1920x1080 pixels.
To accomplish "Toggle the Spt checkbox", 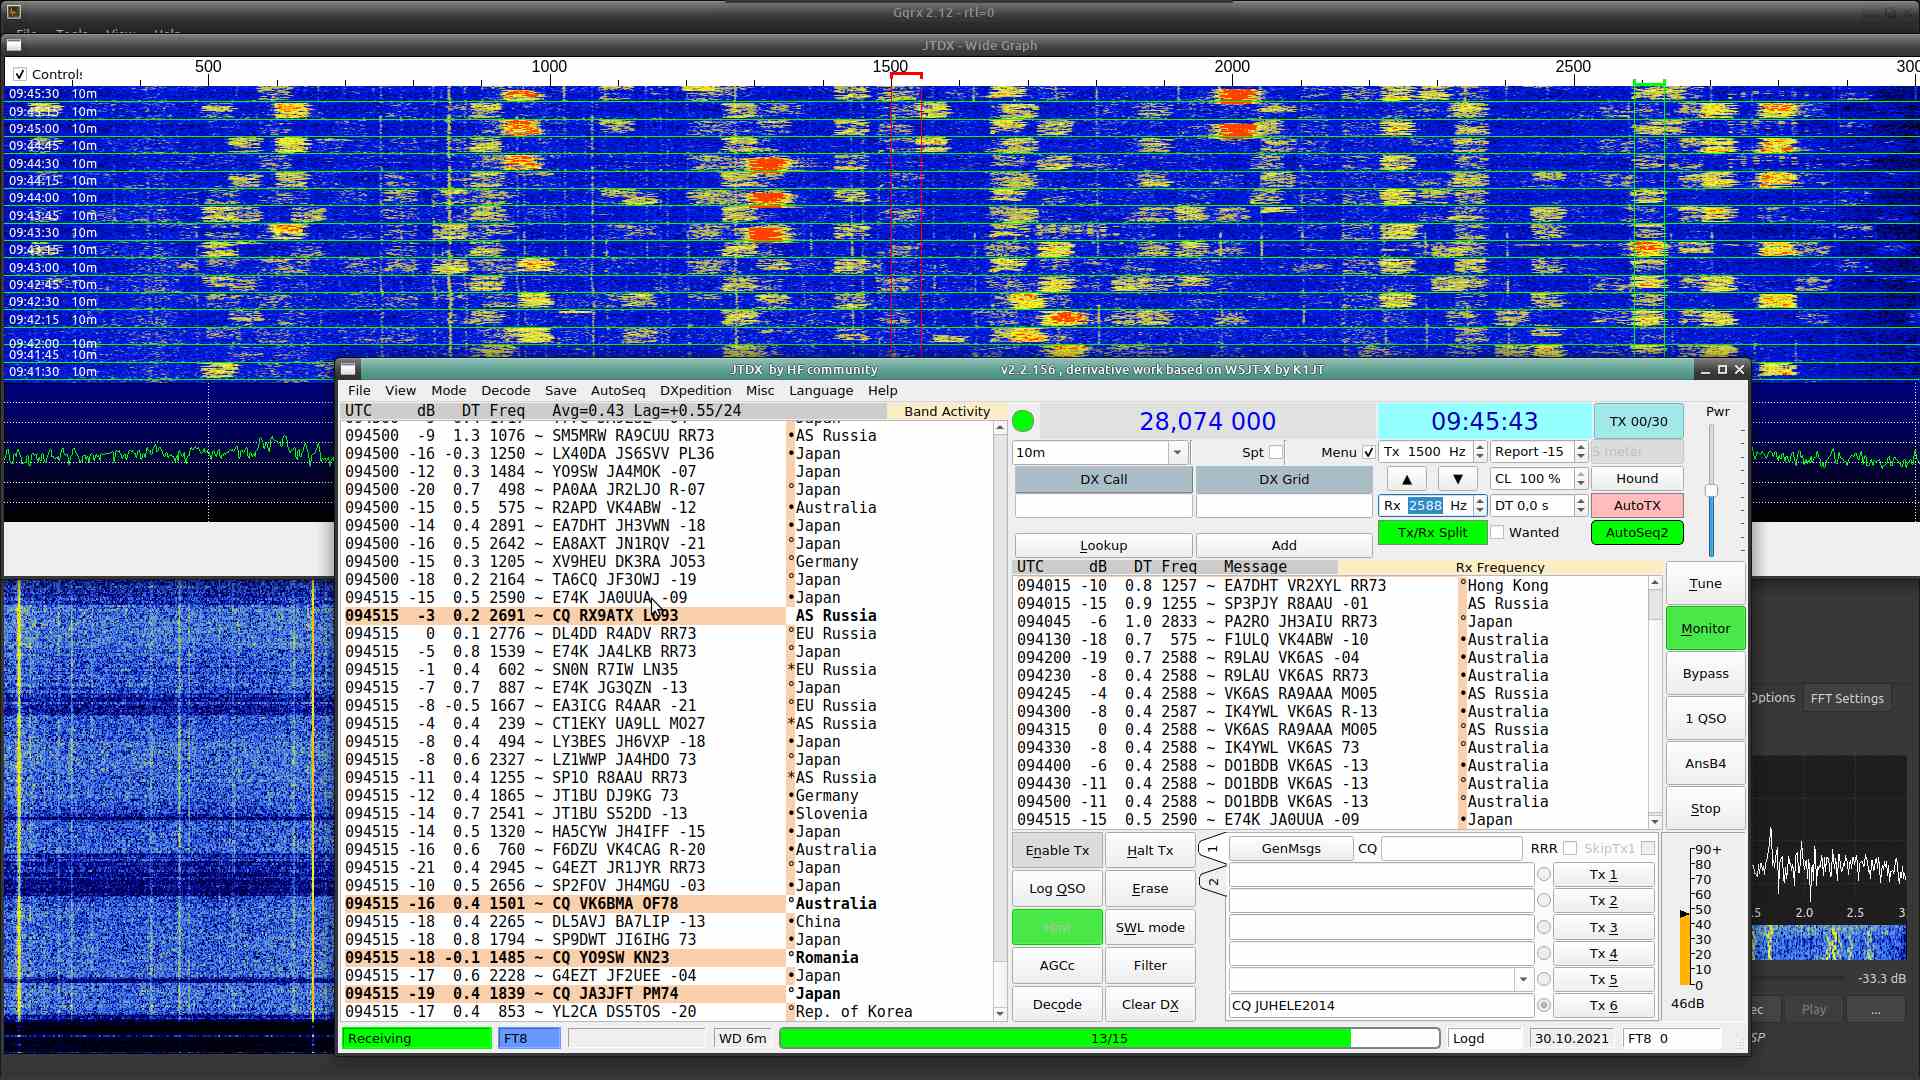I will (x=1276, y=452).
